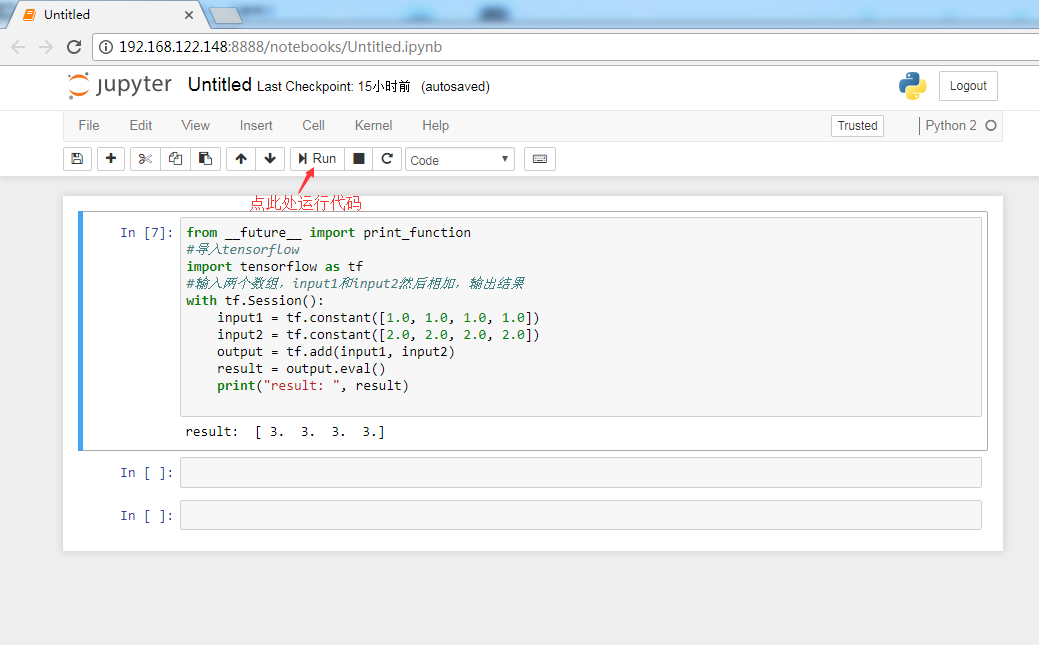The image size is (1039, 645).
Task: Click the Jupyter logo
Action: [120, 86]
